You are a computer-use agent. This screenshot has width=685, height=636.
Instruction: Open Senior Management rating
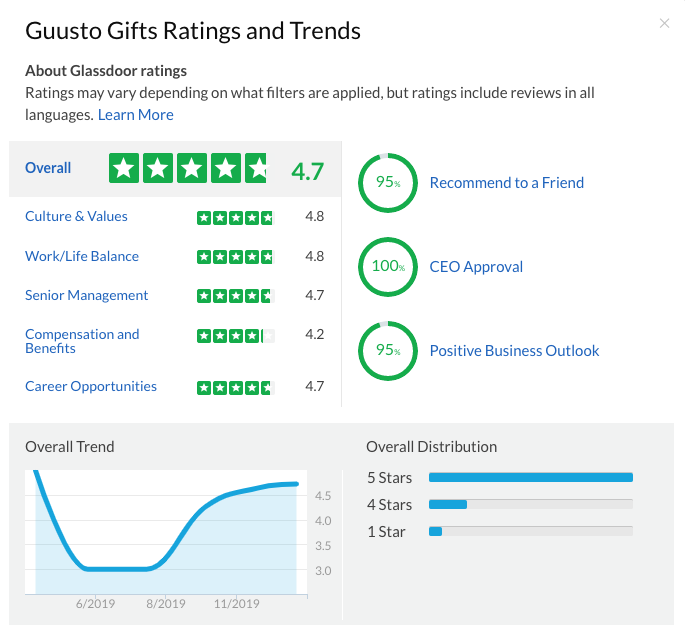pos(86,295)
